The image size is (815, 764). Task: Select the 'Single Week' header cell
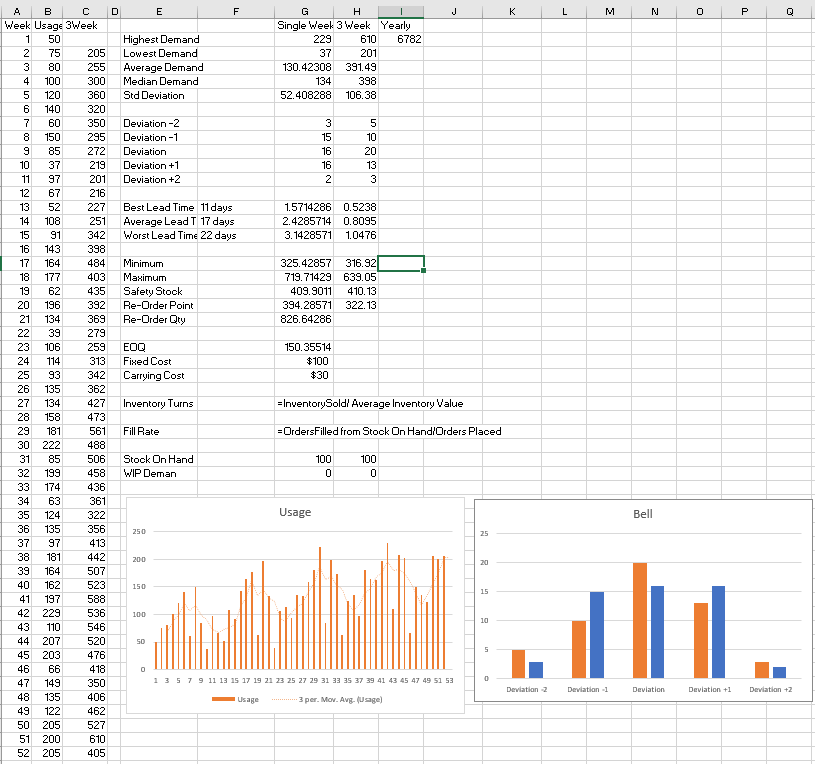304,25
